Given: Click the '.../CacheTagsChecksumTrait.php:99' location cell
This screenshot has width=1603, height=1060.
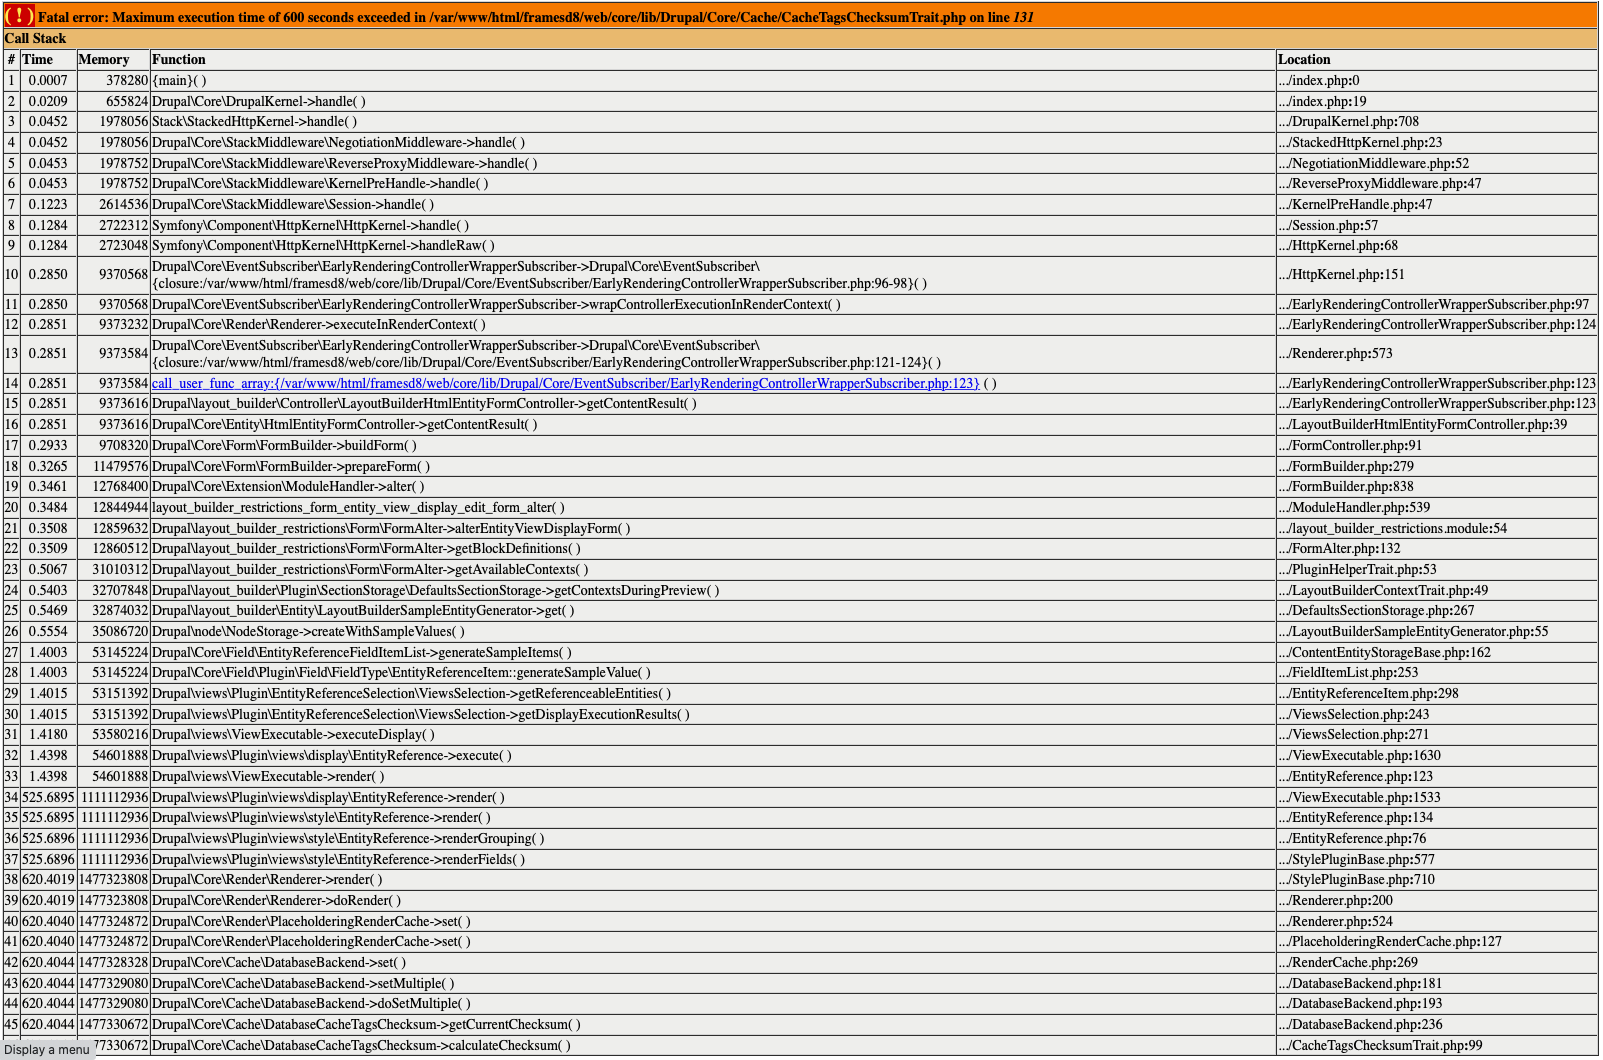Looking at the screenshot, I should click(1437, 1046).
